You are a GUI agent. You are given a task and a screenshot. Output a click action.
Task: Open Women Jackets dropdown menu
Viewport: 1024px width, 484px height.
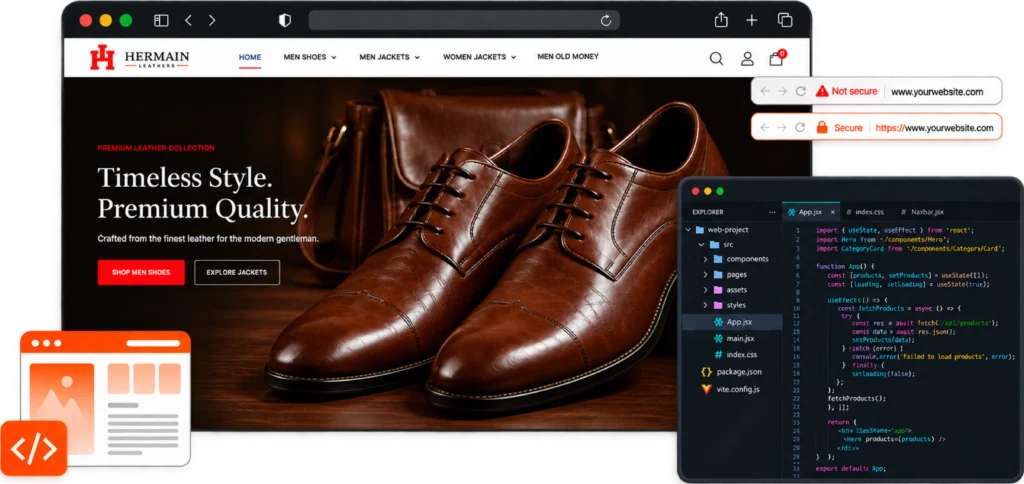click(x=479, y=57)
